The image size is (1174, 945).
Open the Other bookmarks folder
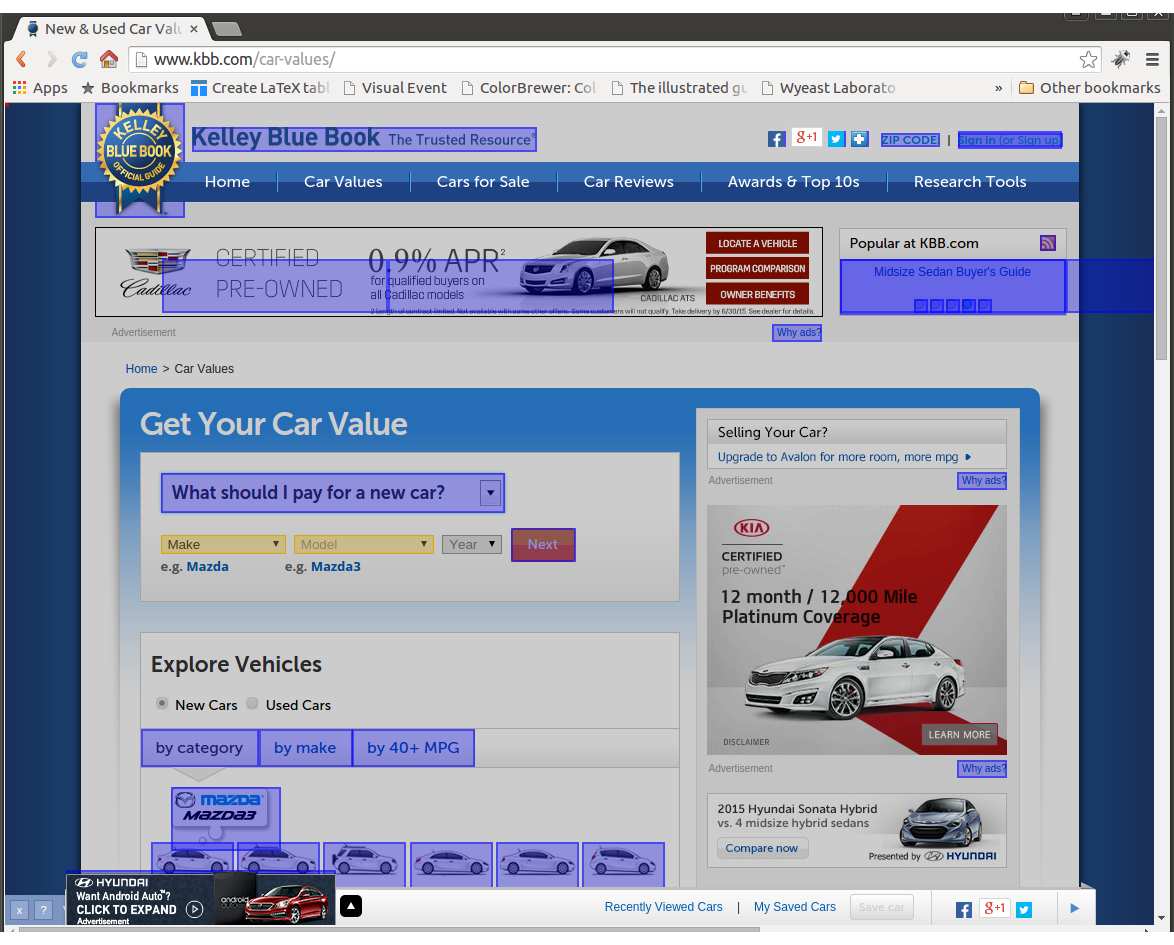tap(1089, 88)
